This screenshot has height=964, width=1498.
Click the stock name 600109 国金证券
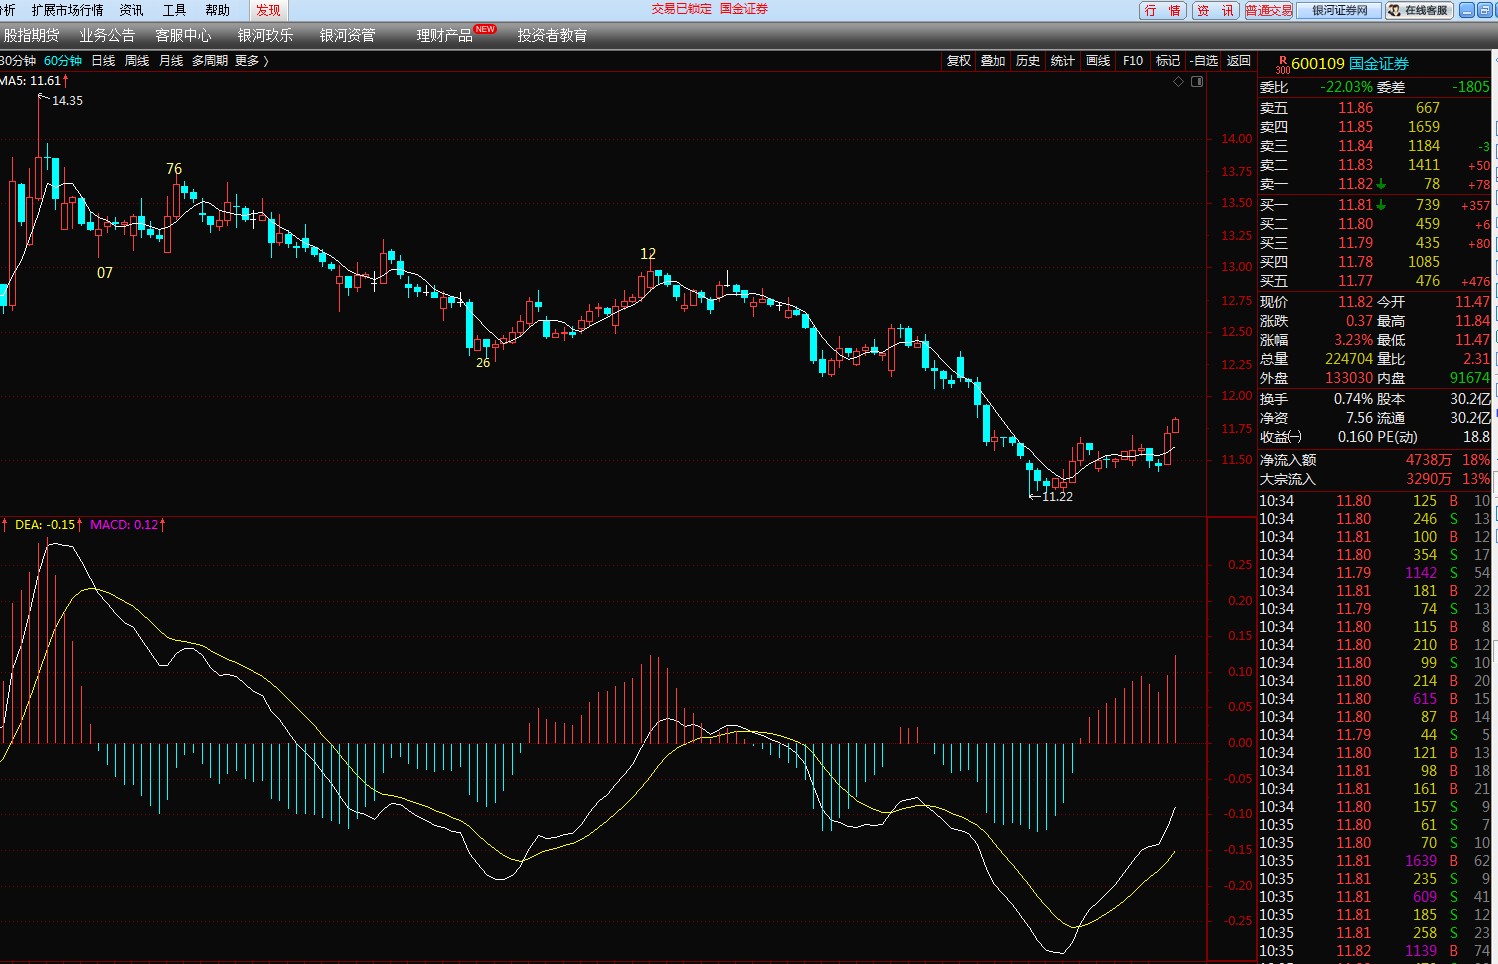coord(1350,64)
